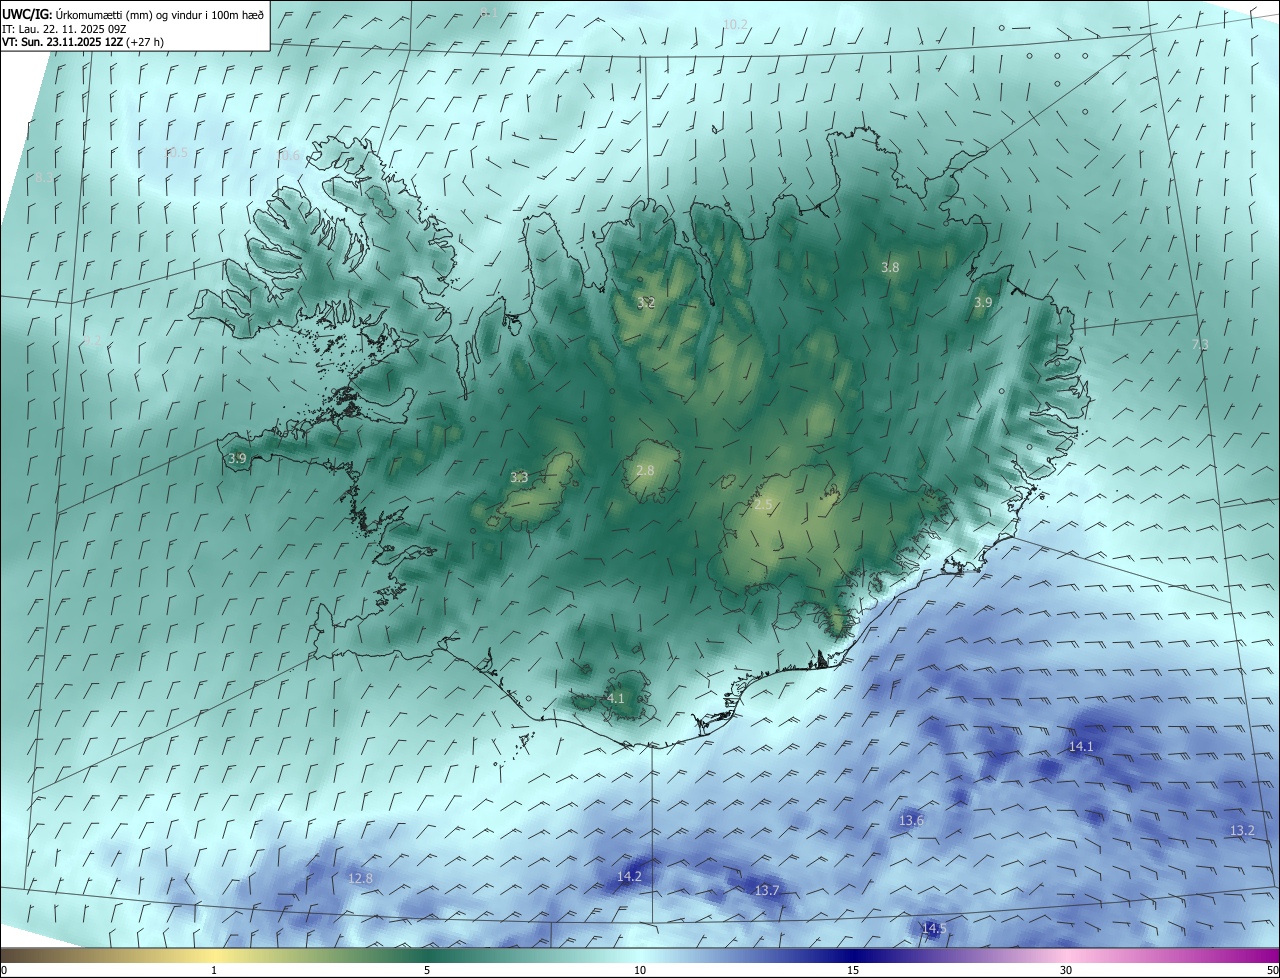Click the color bar tick label 1
Image resolution: width=1280 pixels, height=978 pixels.
coord(214,970)
